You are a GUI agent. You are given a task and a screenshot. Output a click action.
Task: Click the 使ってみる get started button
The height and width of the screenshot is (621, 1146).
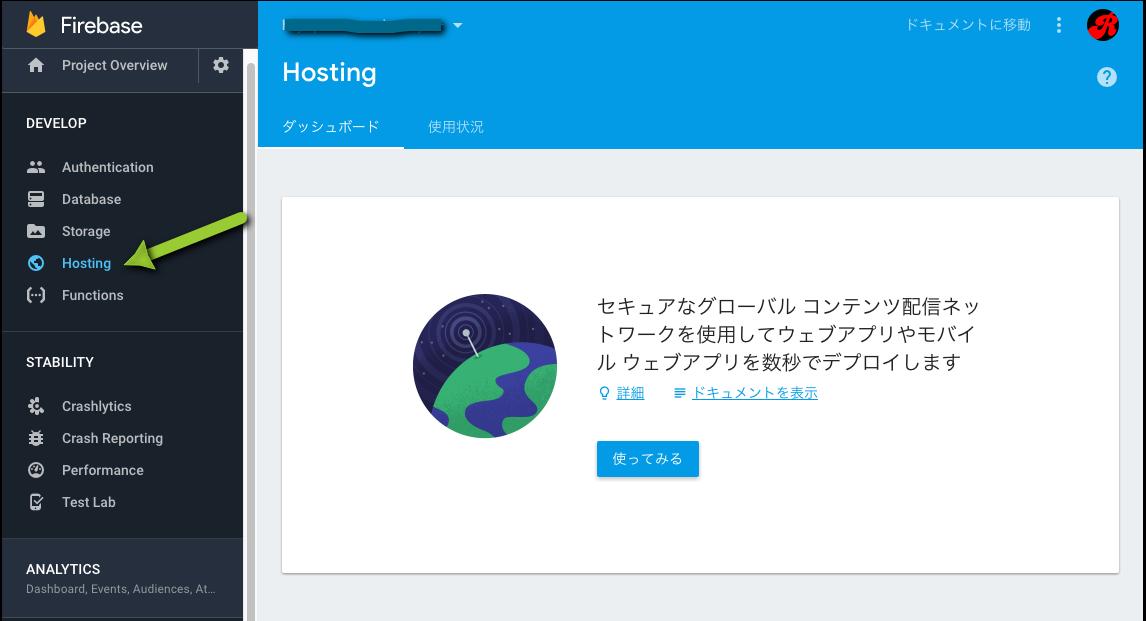[x=648, y=459]
